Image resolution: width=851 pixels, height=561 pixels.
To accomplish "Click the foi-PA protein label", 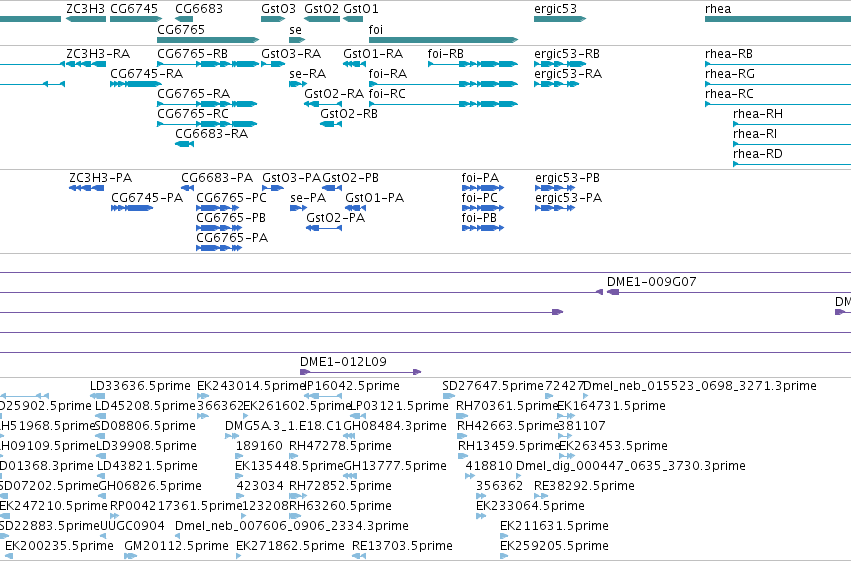I will click(x=480, y=178).
